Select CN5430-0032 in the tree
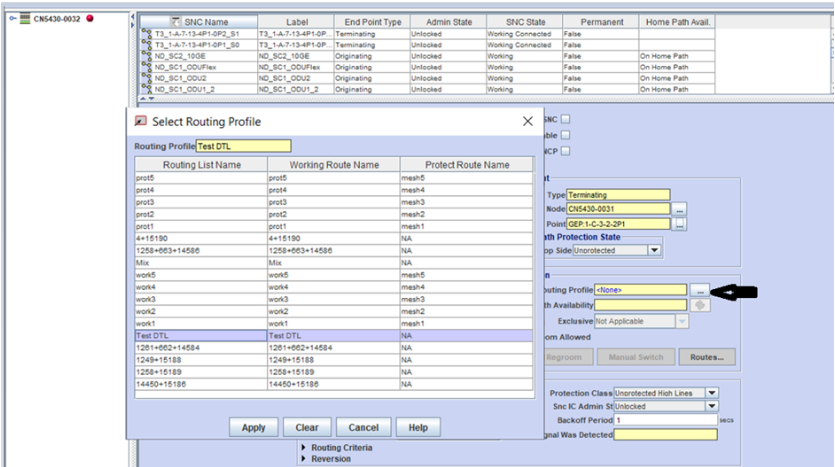 click(x=57, y=19)
